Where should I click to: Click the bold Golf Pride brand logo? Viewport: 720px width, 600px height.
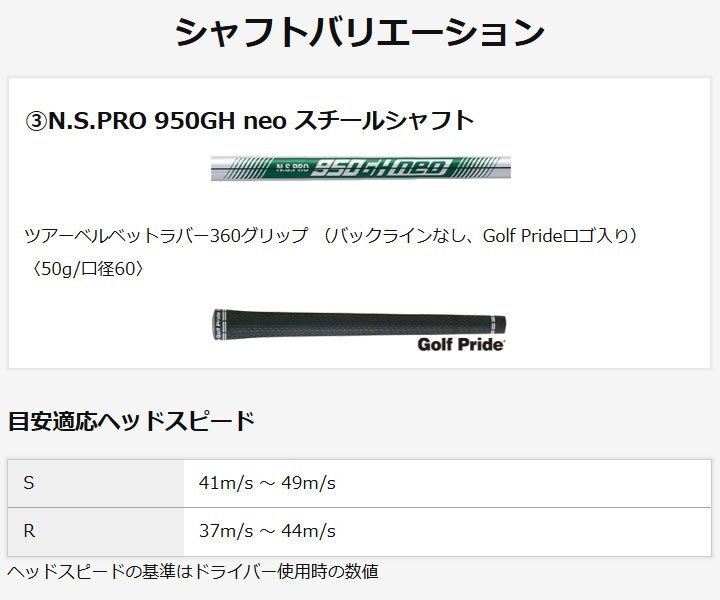click(460, 345)
